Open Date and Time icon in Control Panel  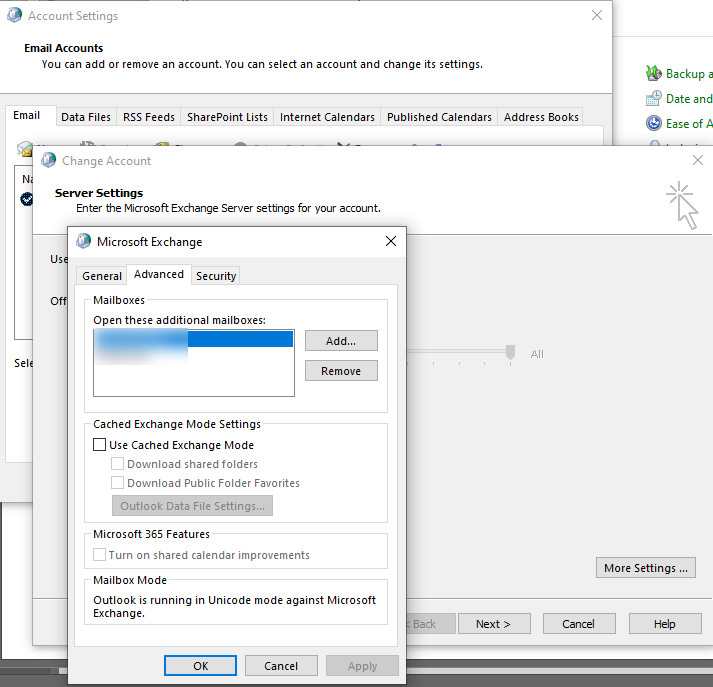[653, 98]
